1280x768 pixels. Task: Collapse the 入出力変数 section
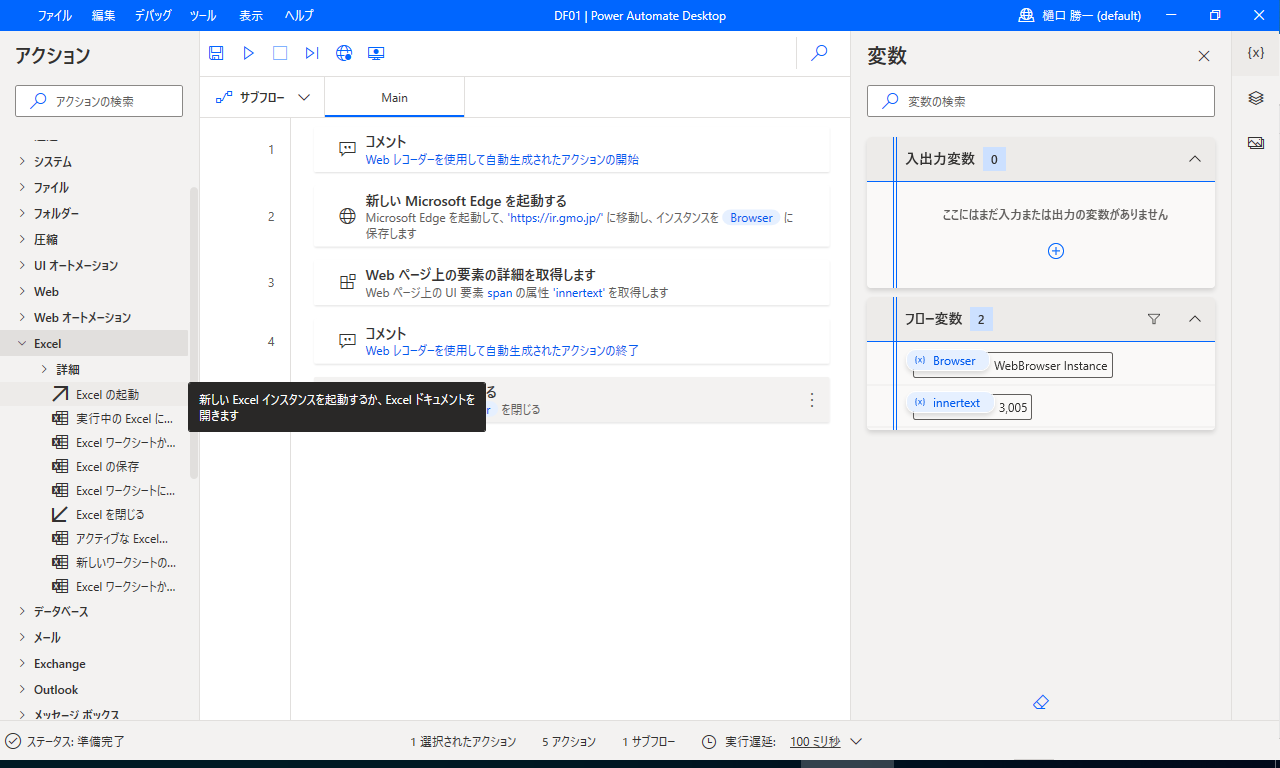click(x=1194, y=159)
